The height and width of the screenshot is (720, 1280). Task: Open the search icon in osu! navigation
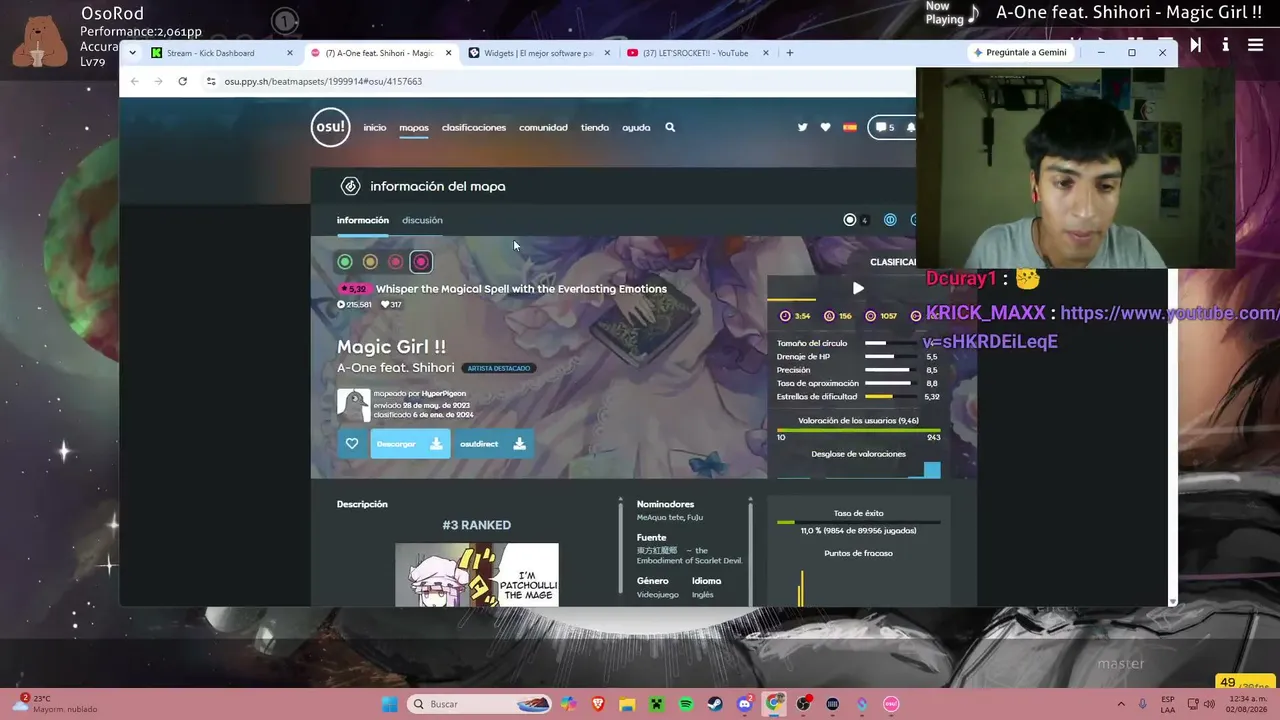coord(670,127)
